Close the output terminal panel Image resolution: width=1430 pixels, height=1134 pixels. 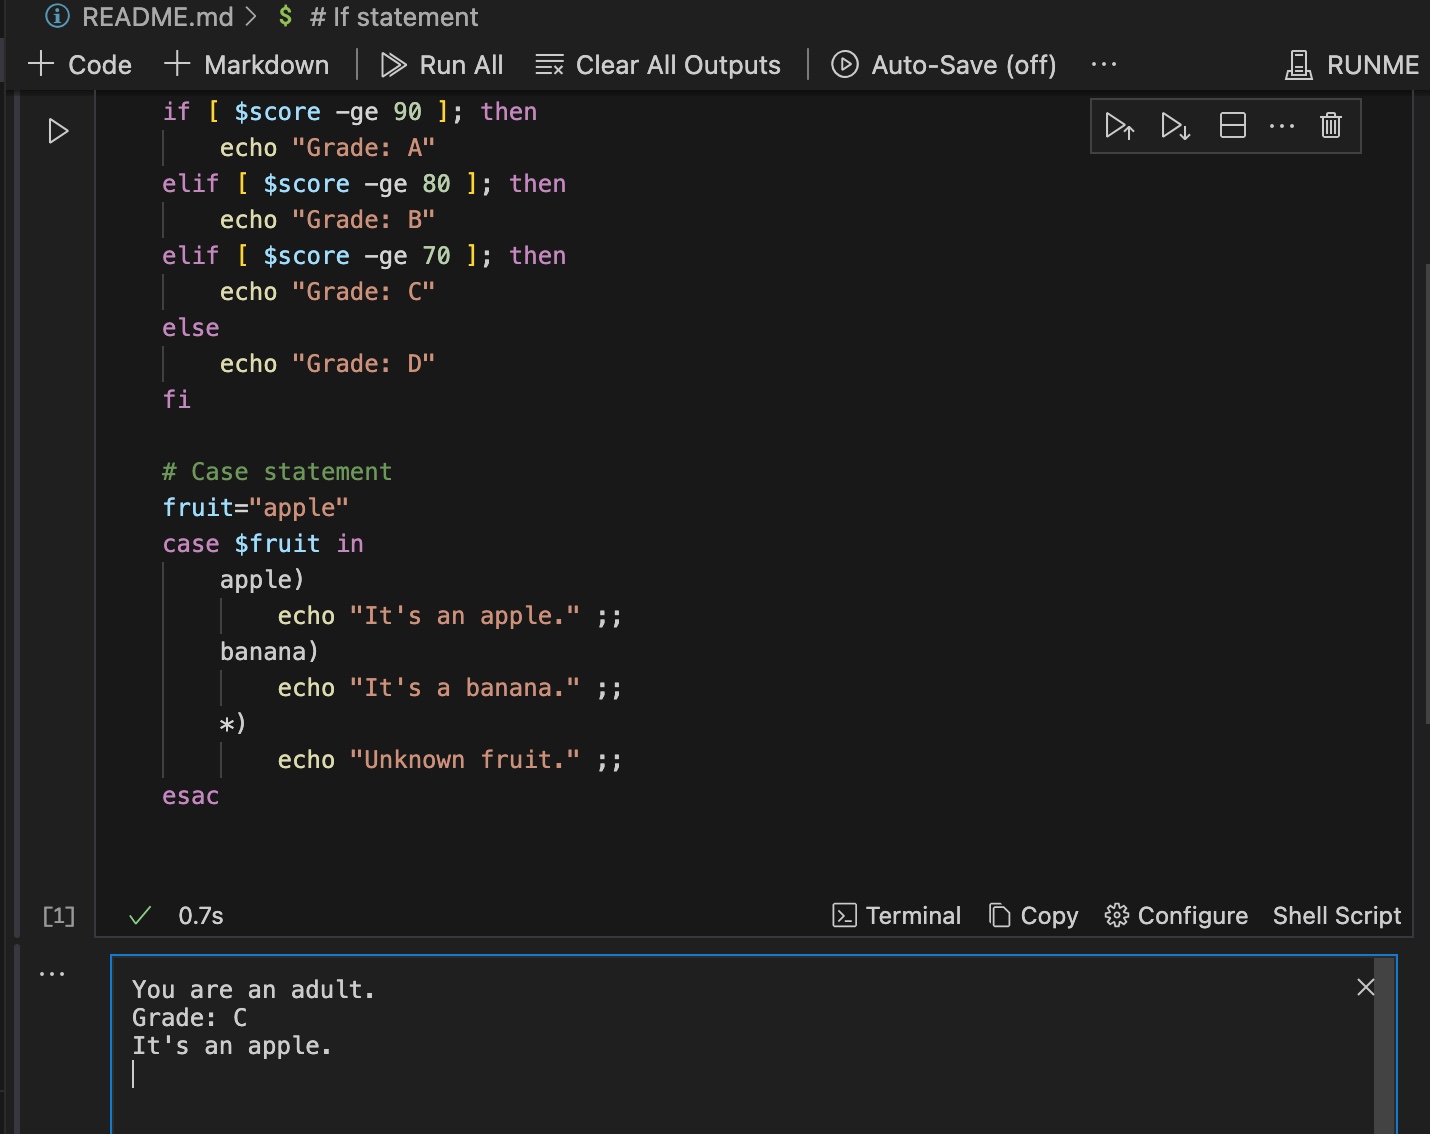click(1365, 987)
